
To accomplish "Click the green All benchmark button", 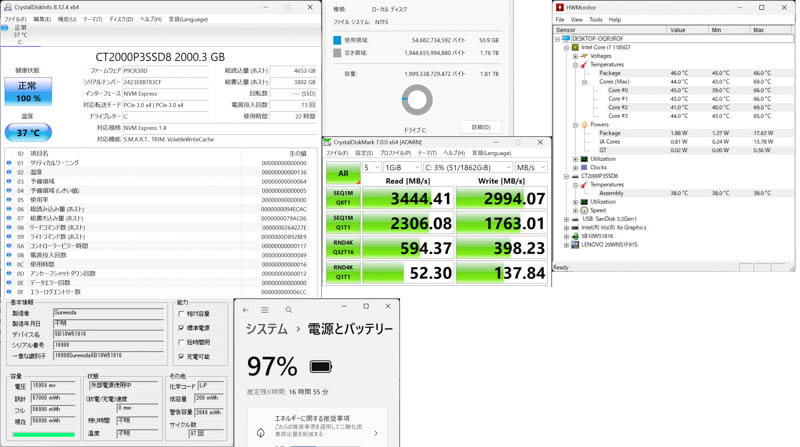I will [x=342, y=173].
